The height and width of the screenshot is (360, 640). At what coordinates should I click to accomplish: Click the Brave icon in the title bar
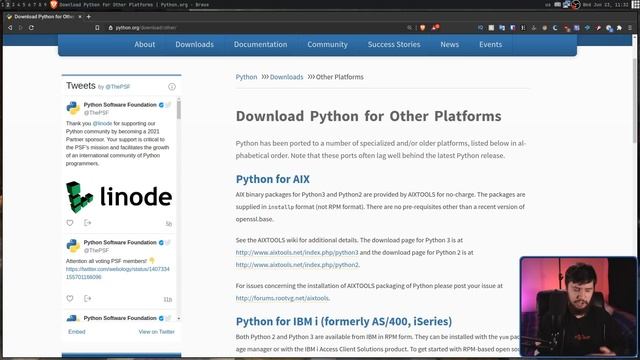(x=53, y=4)
